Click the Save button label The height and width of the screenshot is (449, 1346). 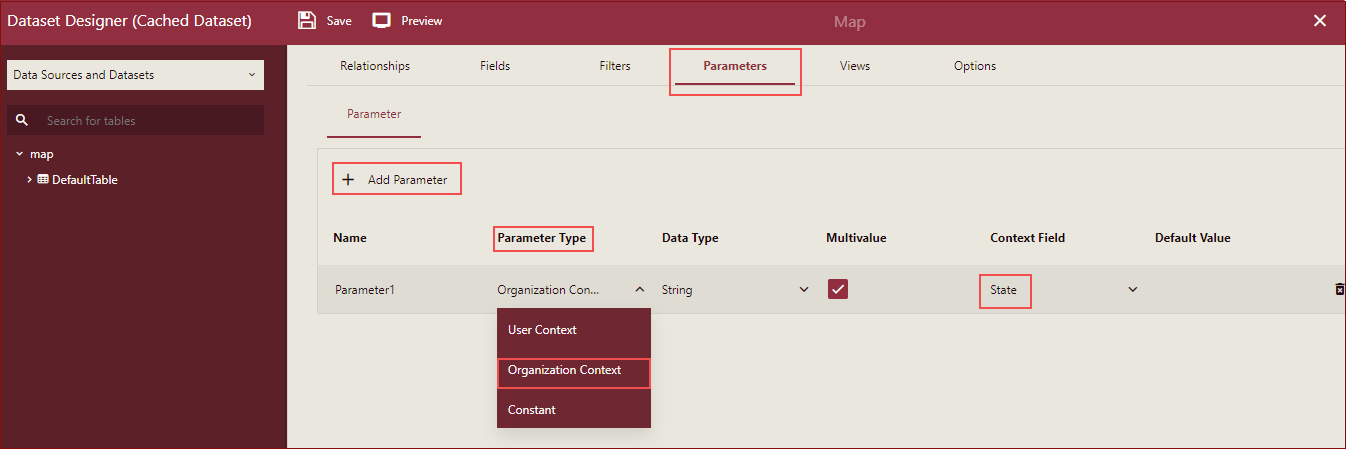tap(339, 21)
